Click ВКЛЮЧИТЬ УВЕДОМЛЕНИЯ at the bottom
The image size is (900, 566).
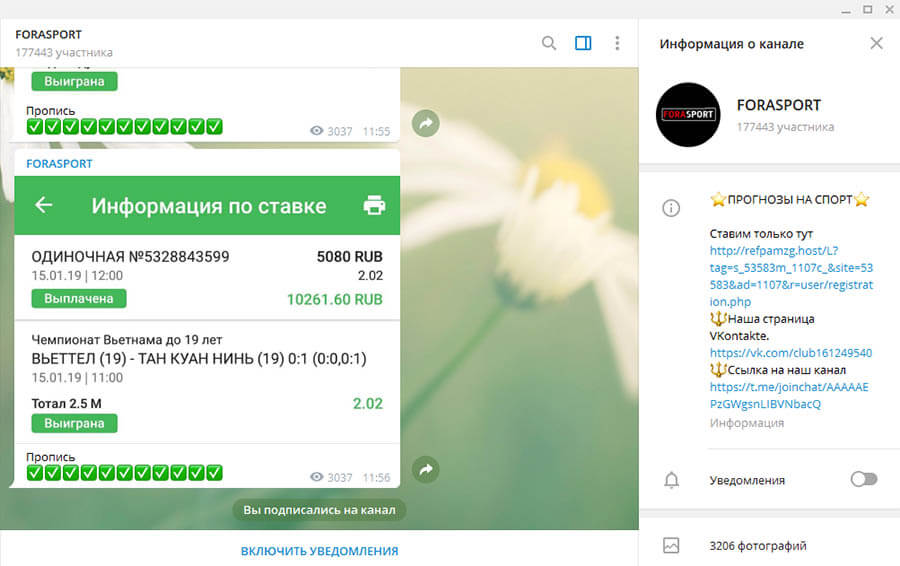(319, 551)
